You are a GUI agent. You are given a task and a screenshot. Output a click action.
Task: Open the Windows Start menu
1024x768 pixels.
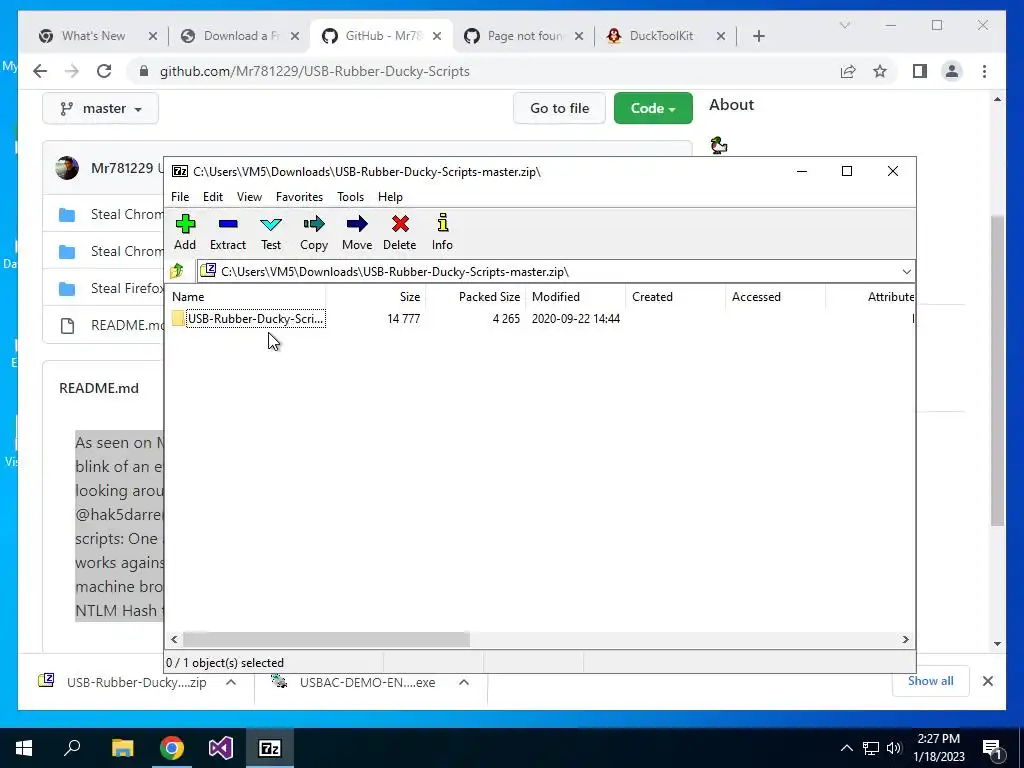tap(24, 748)
